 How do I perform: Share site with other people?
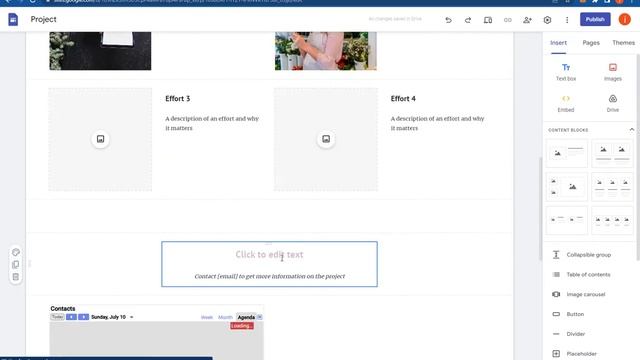(527, 20)
